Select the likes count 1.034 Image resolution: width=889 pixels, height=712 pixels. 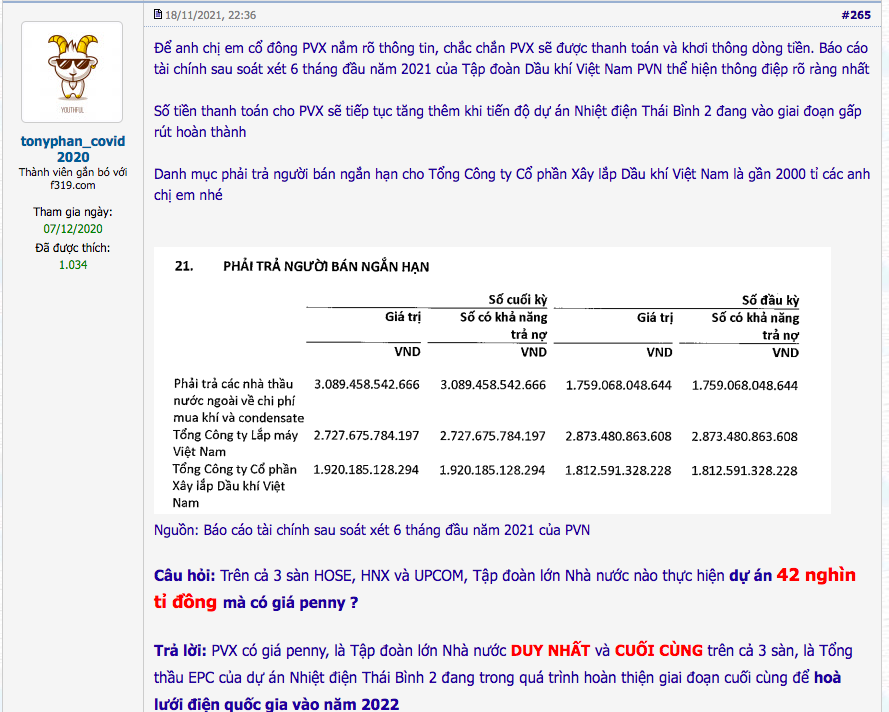coord(73,265)
